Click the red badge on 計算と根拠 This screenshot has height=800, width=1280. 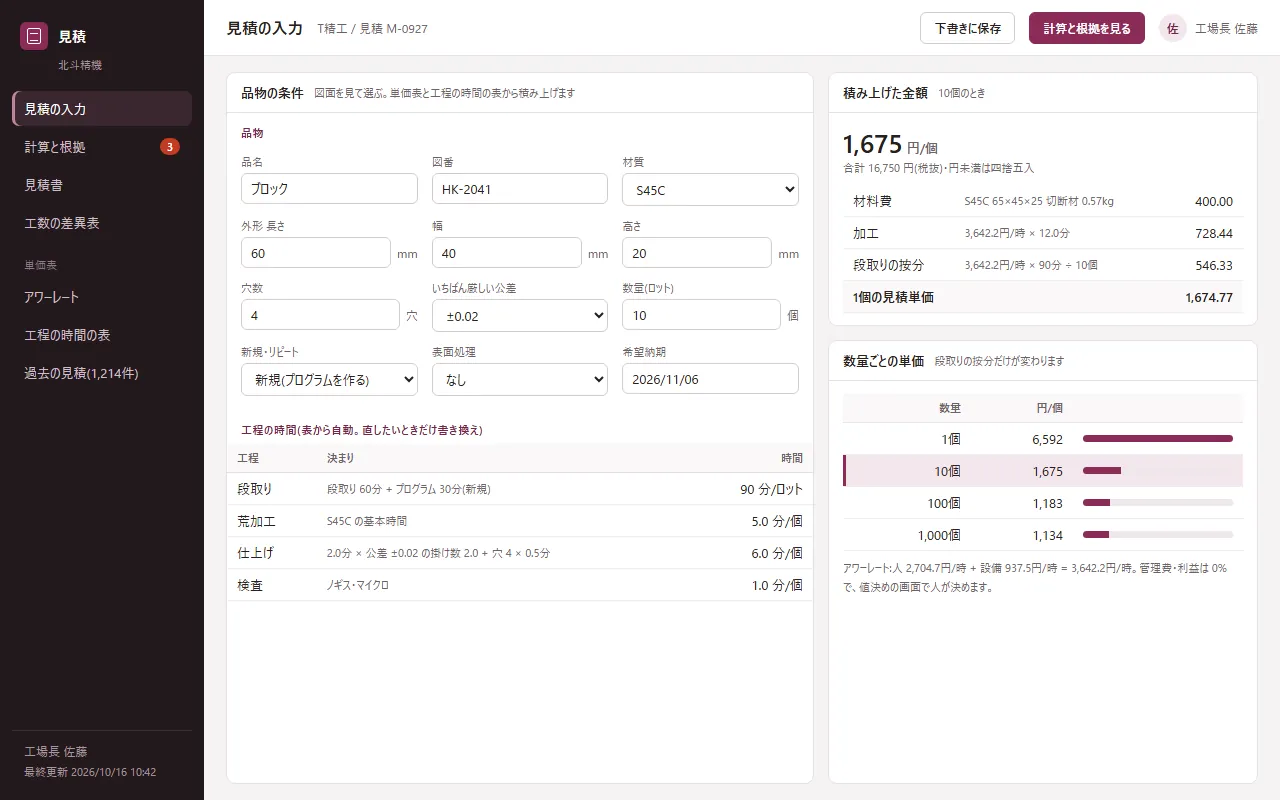coord(170,147)
